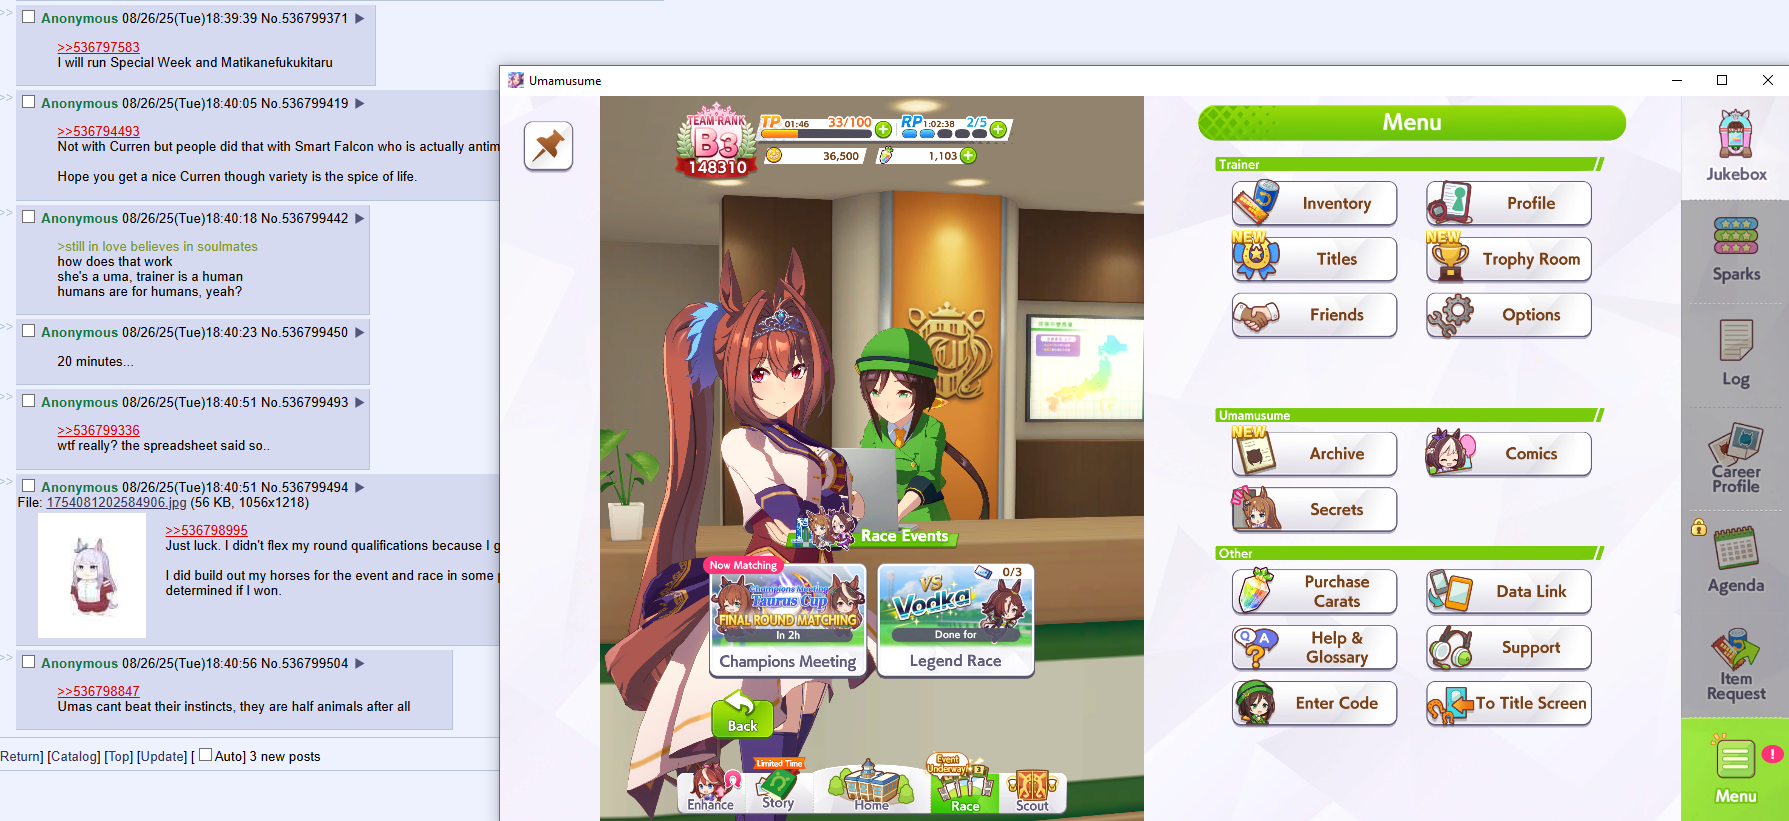Open the Data Link menu

click(1508, 591)
